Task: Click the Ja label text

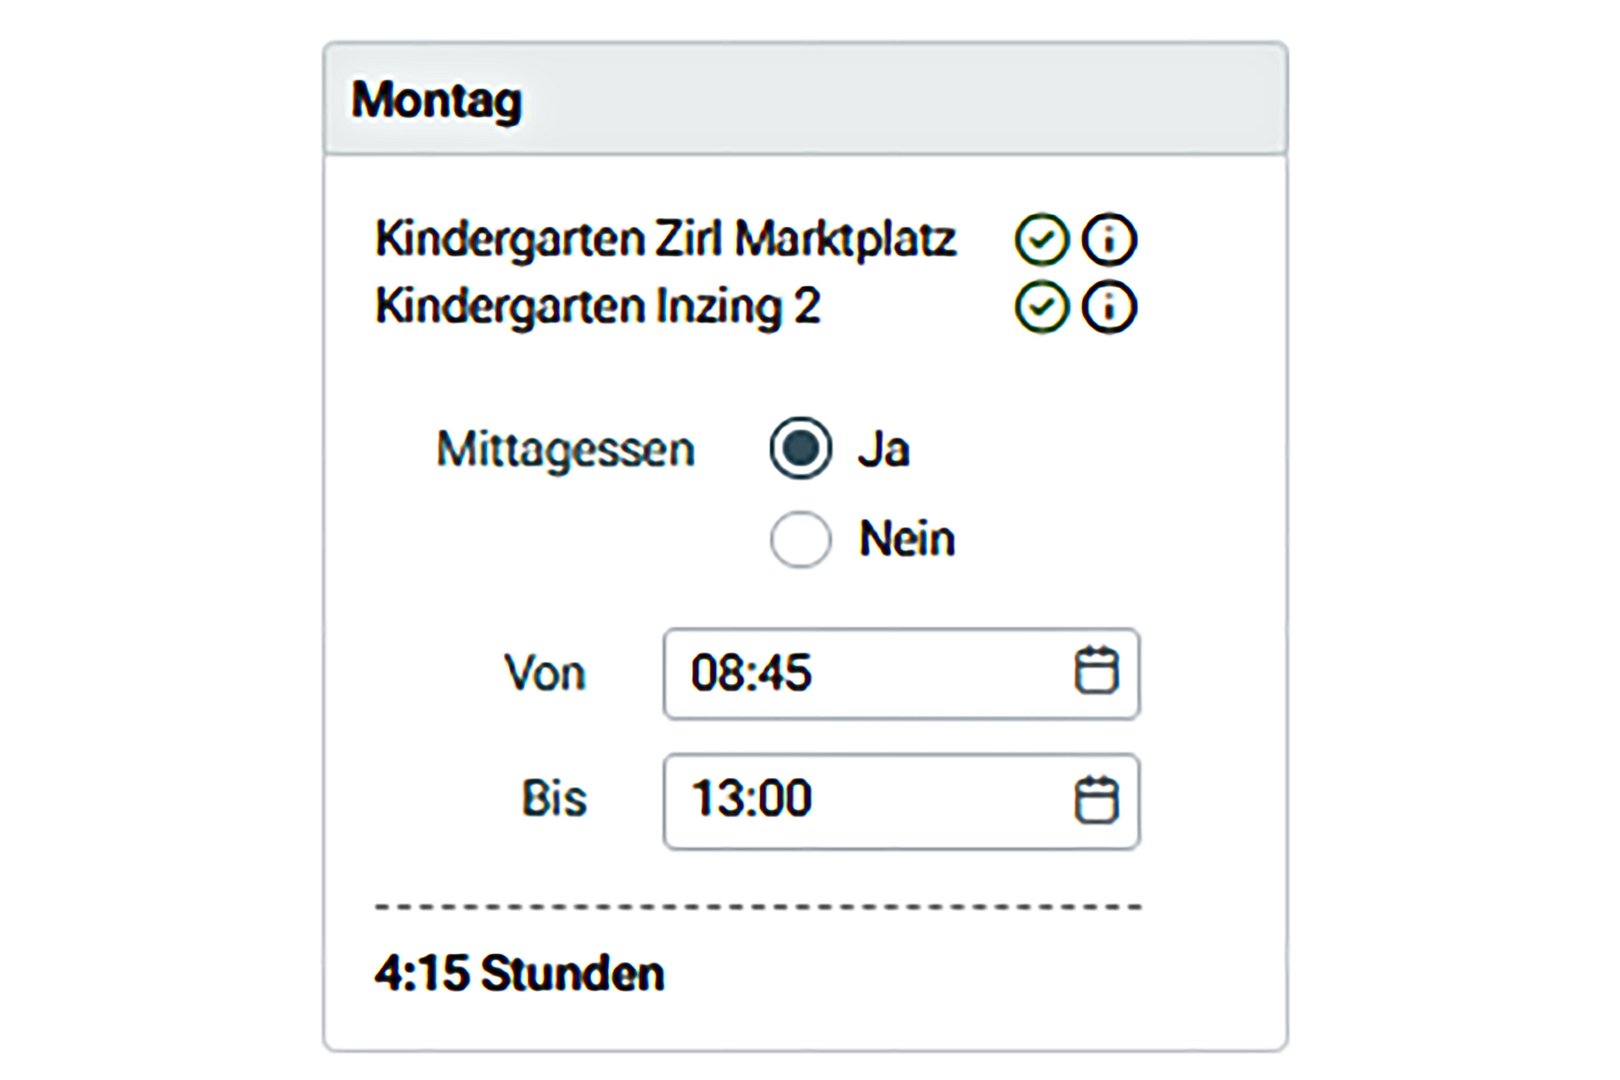Action: point(883,449)
